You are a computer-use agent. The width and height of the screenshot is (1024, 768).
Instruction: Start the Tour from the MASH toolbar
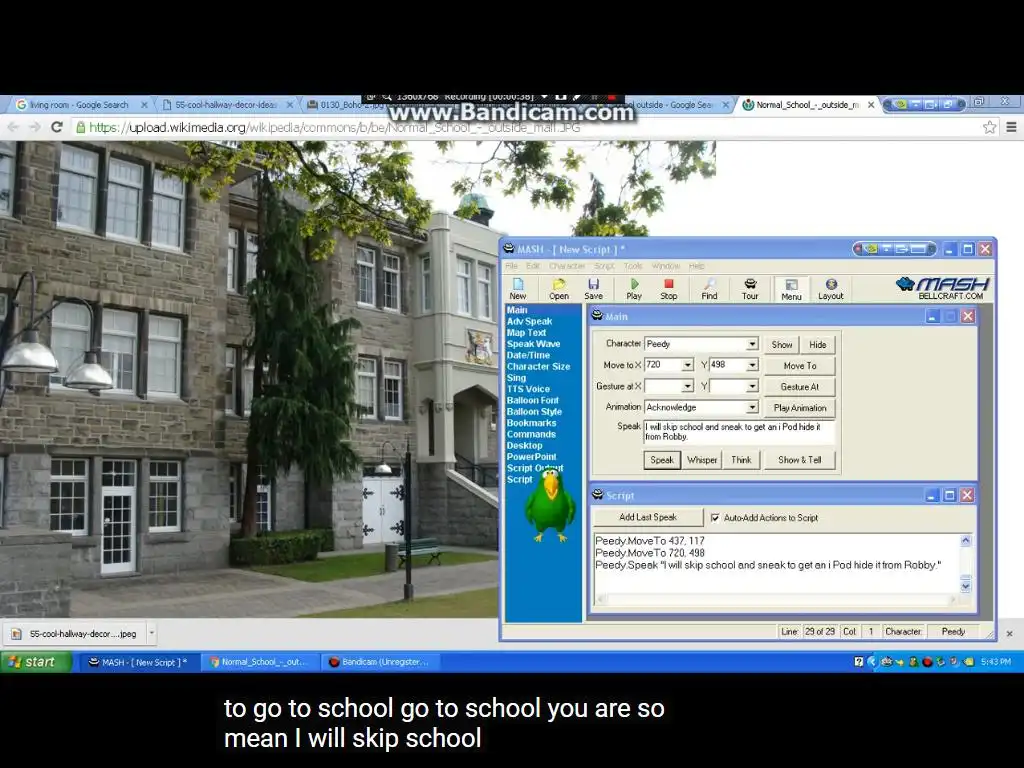click(750, 289)
